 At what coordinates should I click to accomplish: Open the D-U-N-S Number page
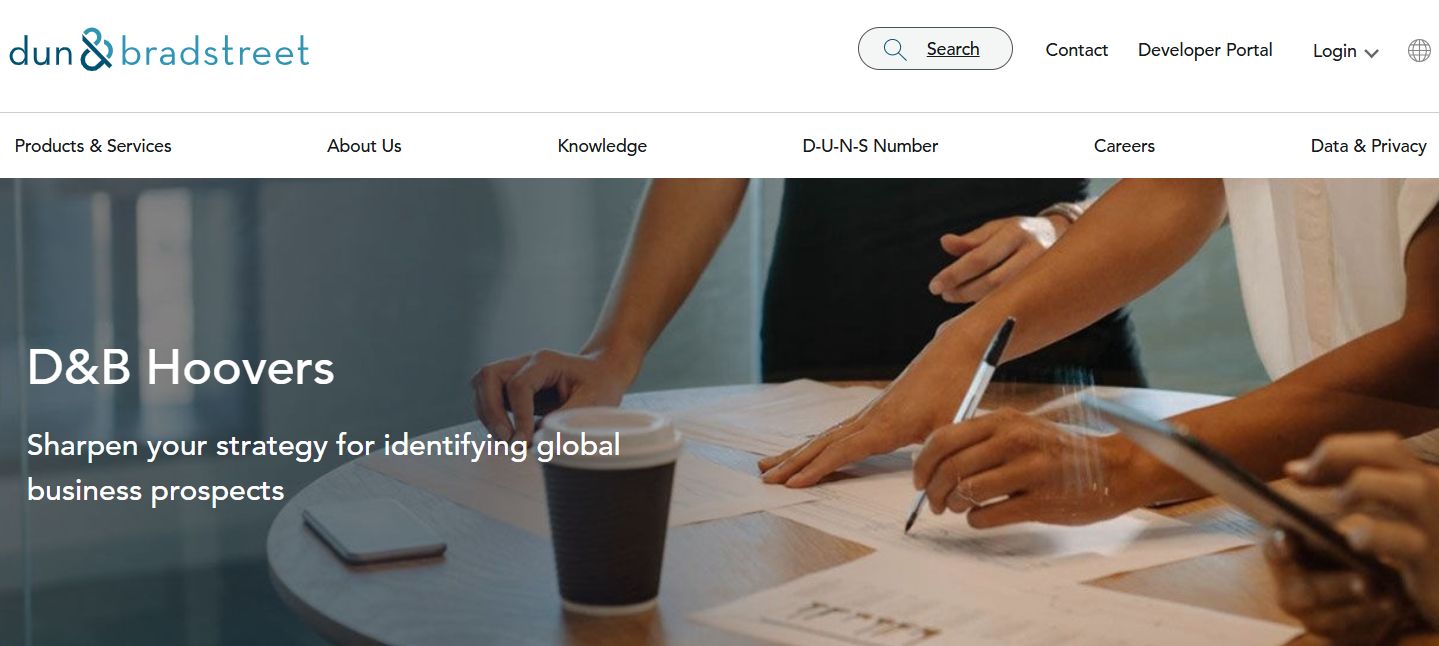[870, 146]
